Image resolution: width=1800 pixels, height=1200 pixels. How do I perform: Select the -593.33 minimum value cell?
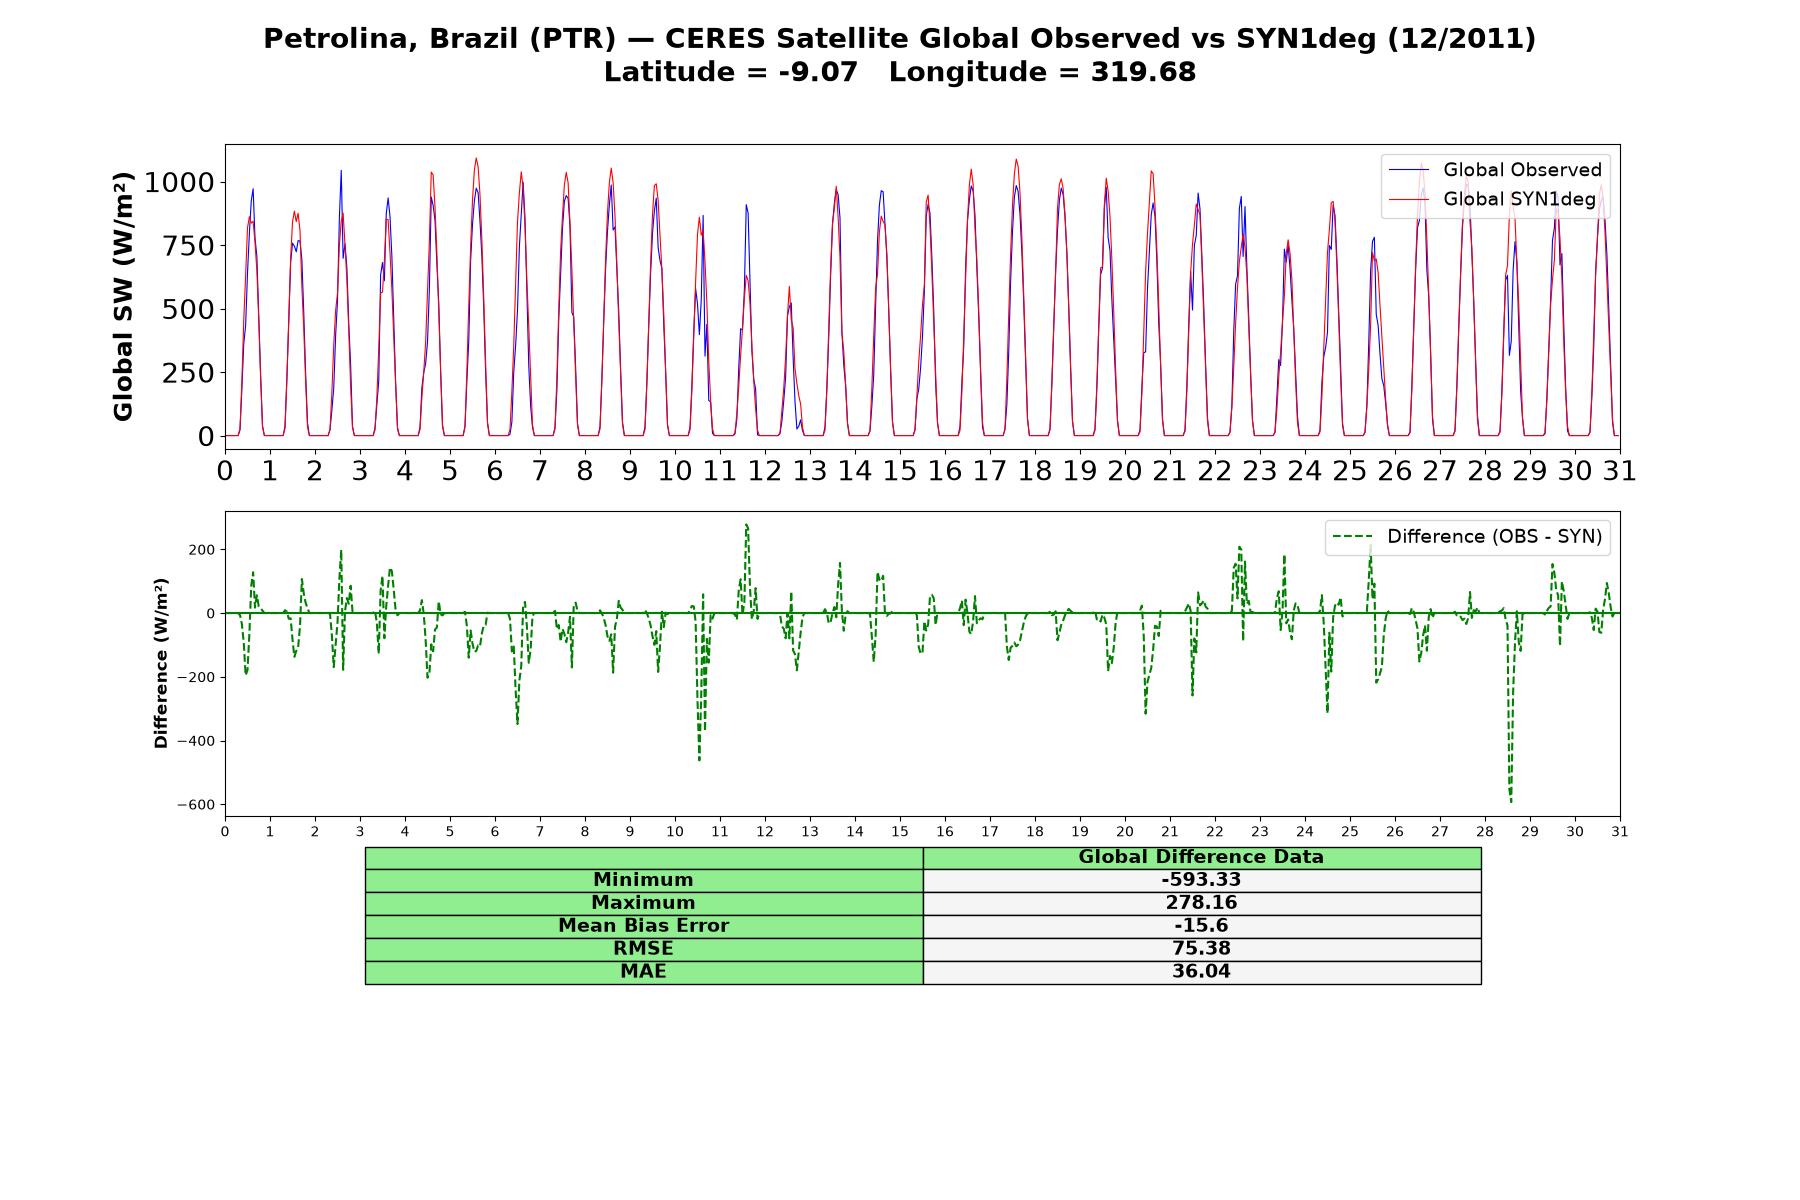click(x=1201, y=880)
